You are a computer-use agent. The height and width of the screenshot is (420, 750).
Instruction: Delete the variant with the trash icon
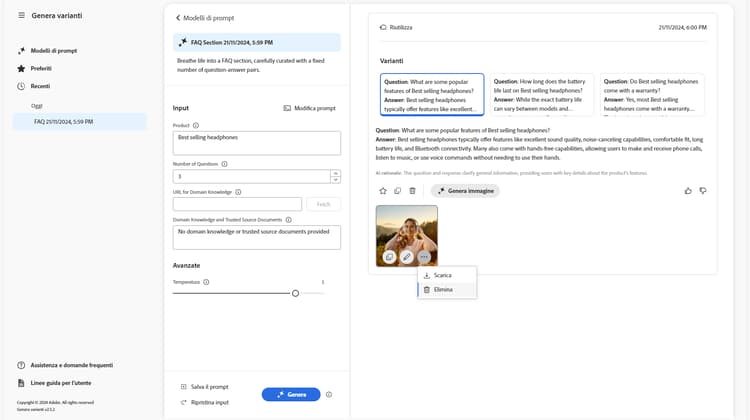pos(412,191)
